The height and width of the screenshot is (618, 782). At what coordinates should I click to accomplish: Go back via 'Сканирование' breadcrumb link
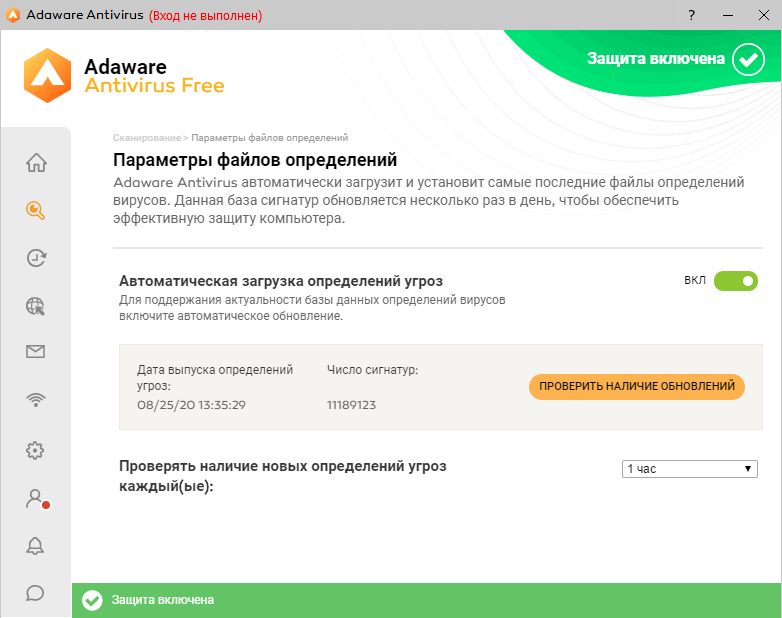pos(147,138)
